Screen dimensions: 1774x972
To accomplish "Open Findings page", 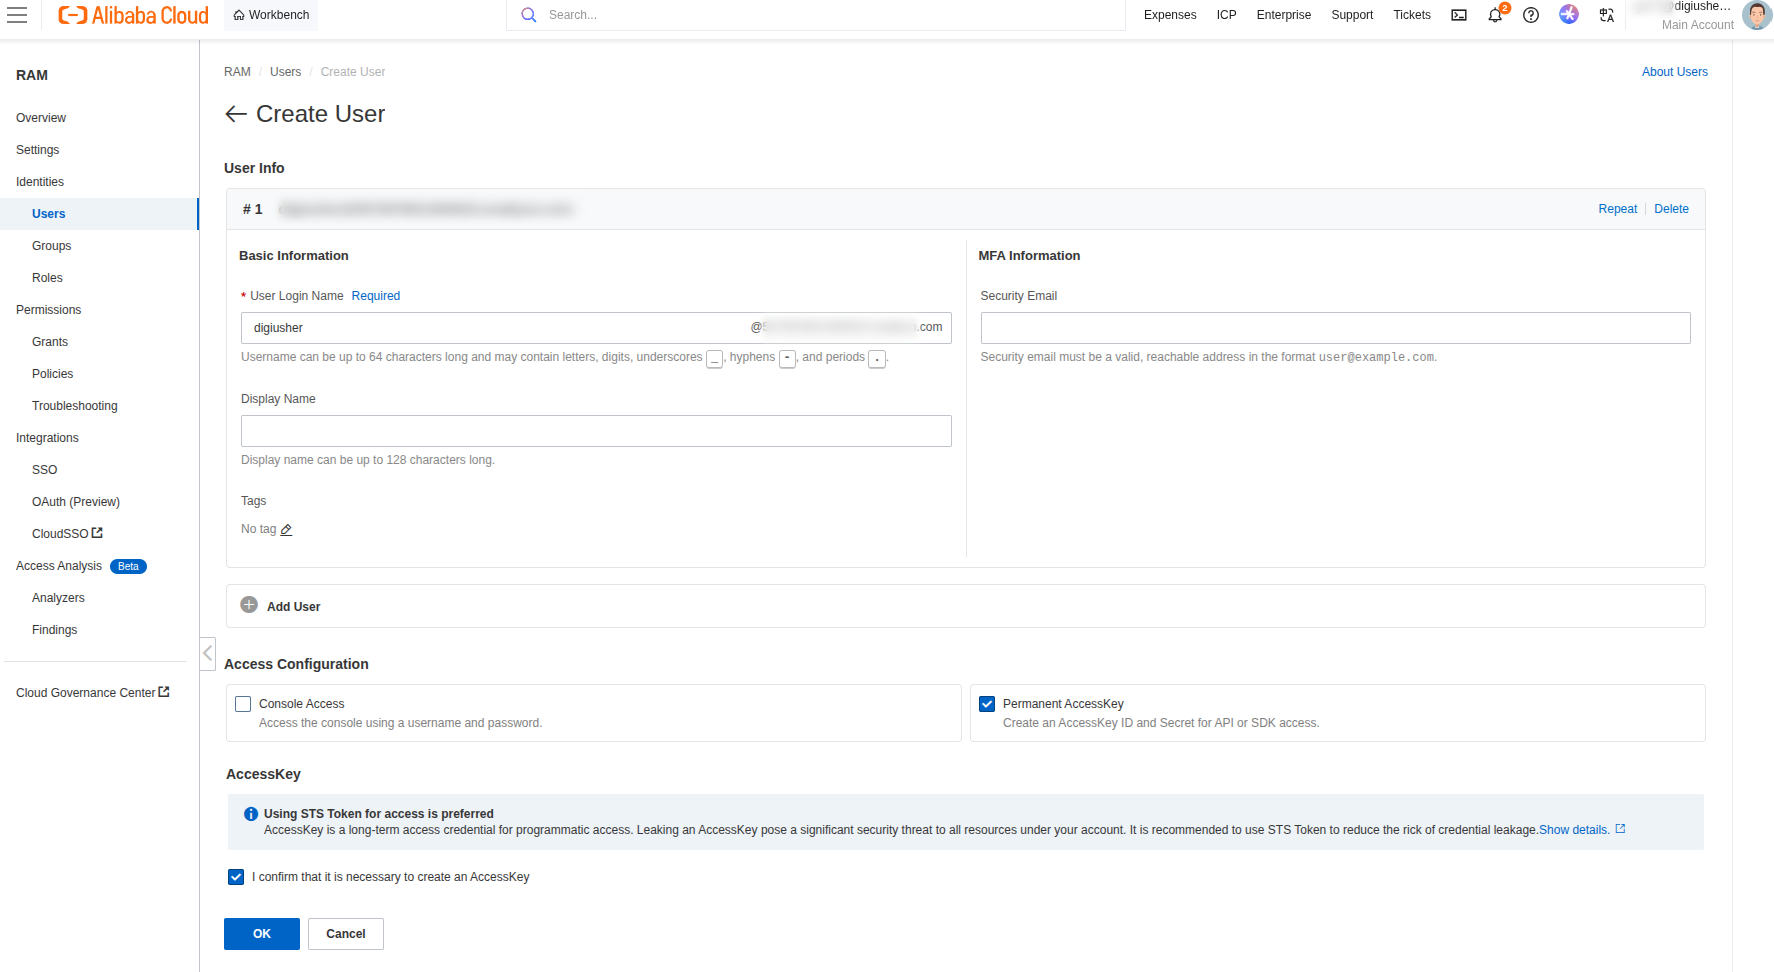I will (x=54, y=630).
